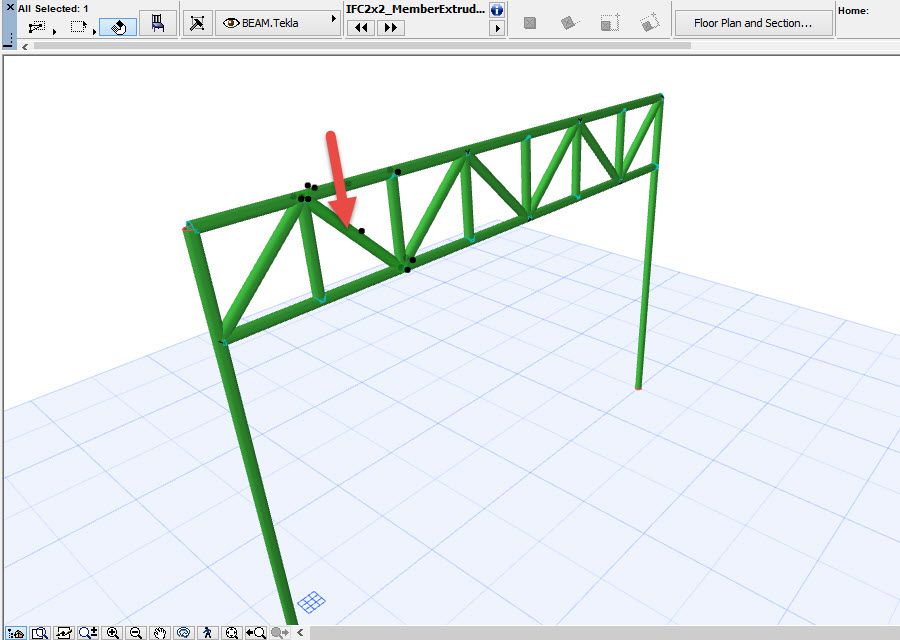900x640 pixels.
Task: Click the info box drag handle
Action: (x=10, y=38)
